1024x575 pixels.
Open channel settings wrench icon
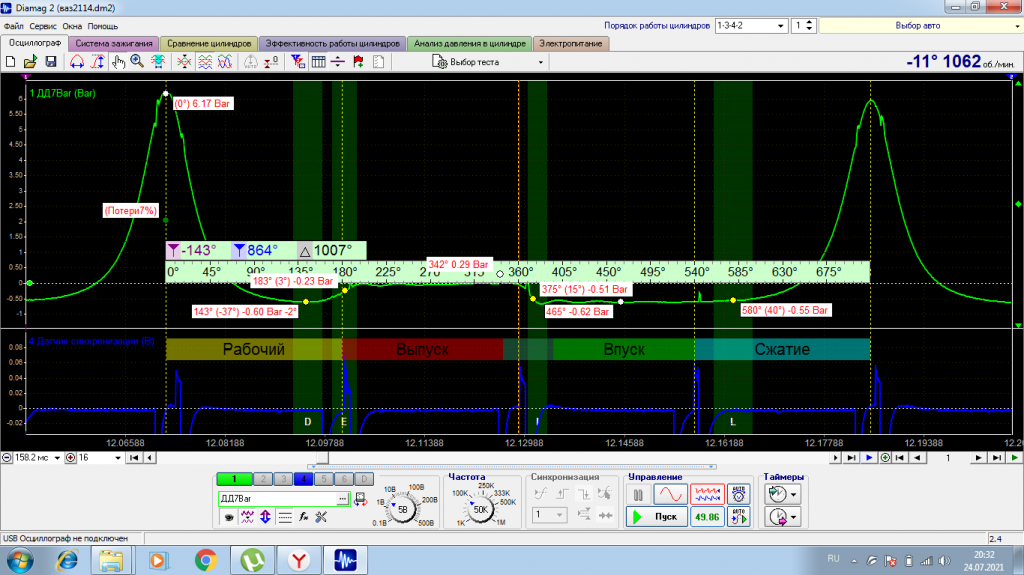pyautogui.click(x=321, y=517)
